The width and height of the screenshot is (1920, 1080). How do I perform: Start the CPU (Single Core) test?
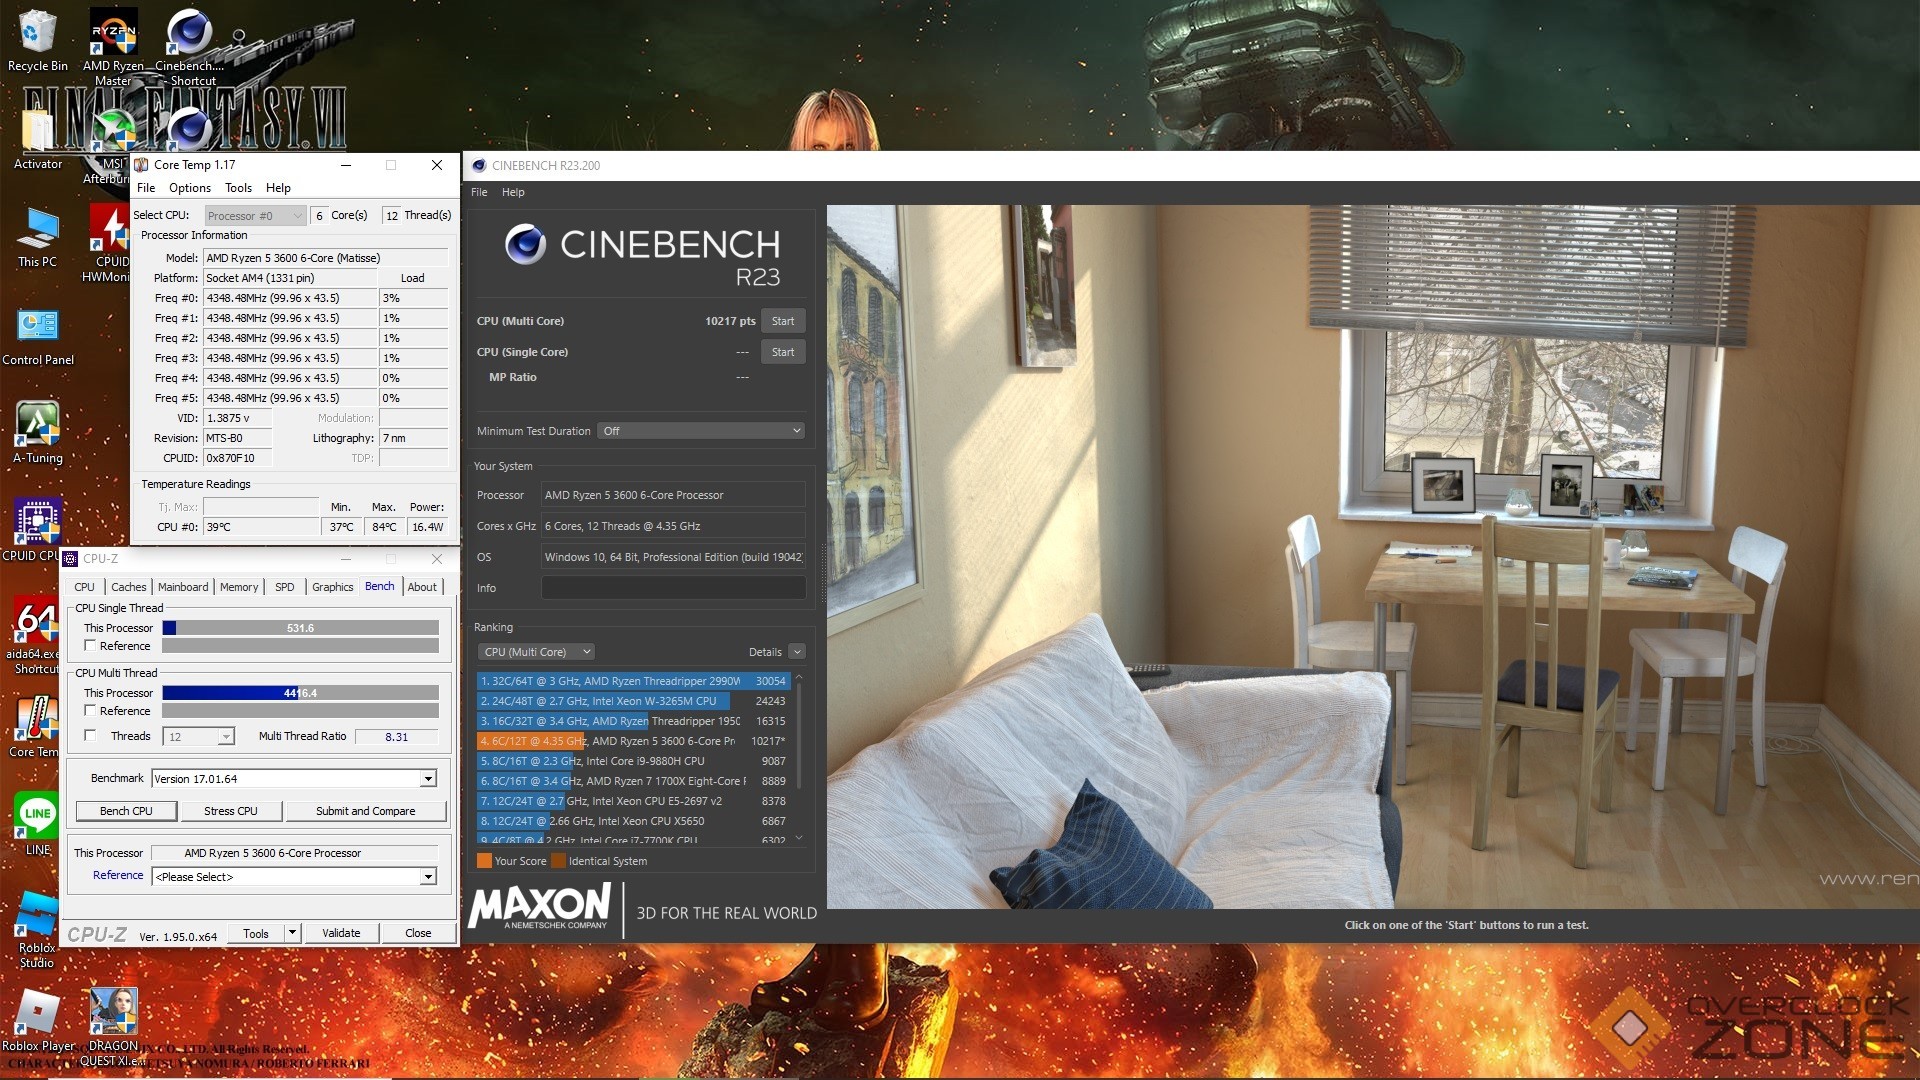(782, 352)
